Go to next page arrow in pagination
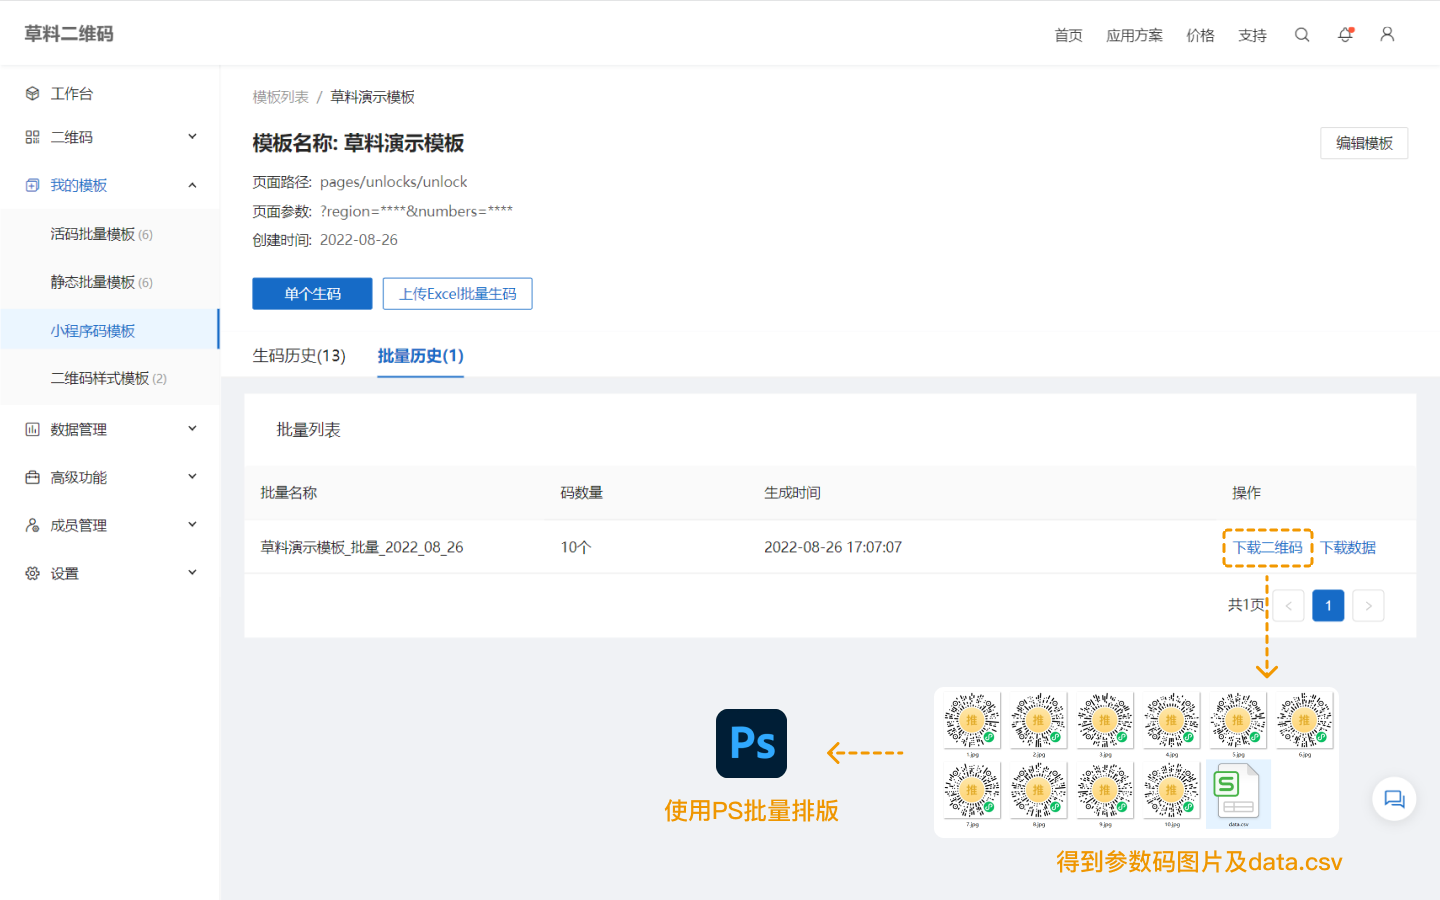Viewport: 1440px width, 900px height. pyautogui.click(x=1368, y=606)
